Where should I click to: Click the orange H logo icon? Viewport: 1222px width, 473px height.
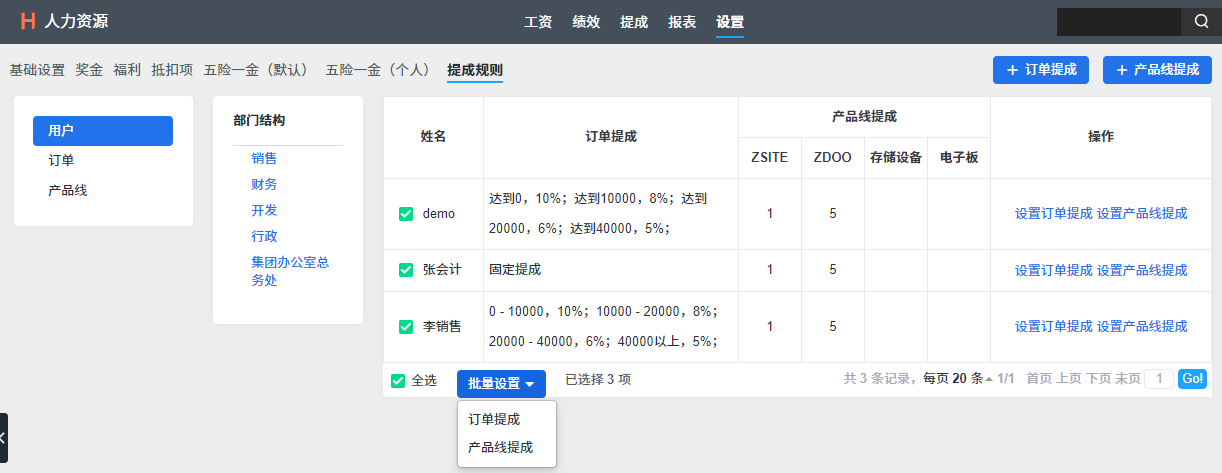[28, 21]
